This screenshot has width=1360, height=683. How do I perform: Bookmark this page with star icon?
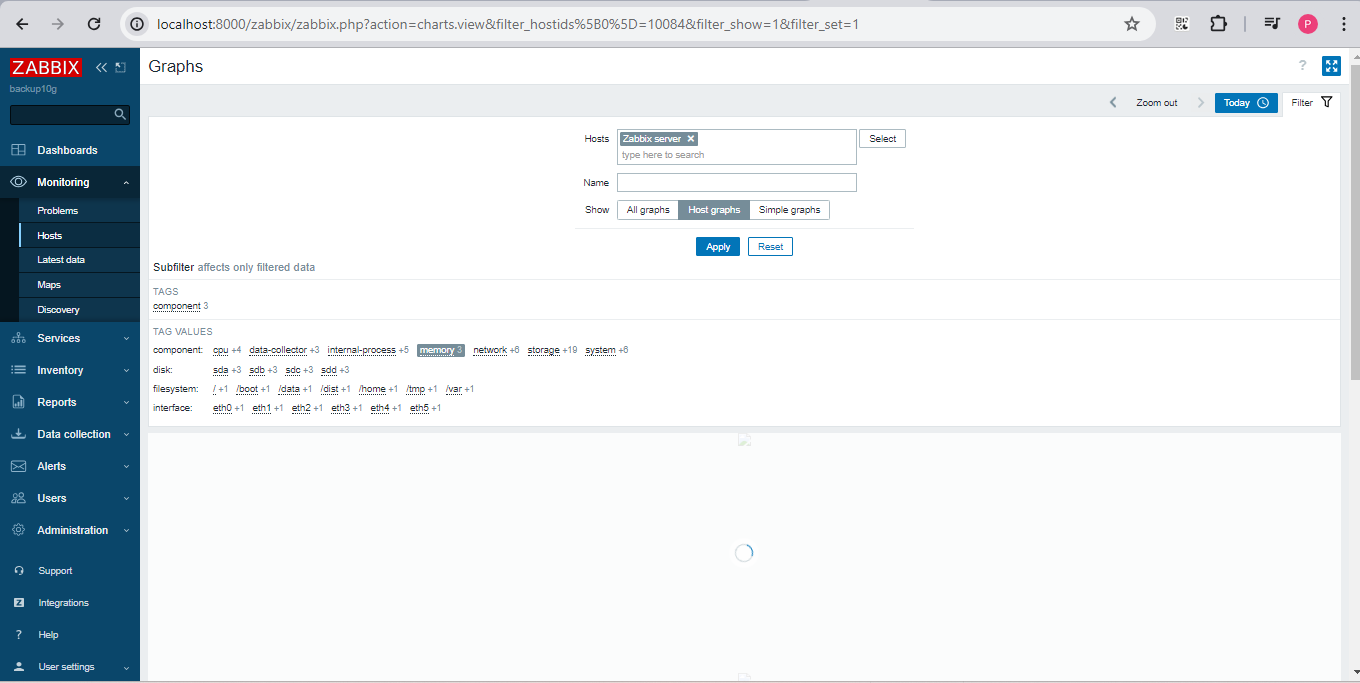[x=1132, y=24]
